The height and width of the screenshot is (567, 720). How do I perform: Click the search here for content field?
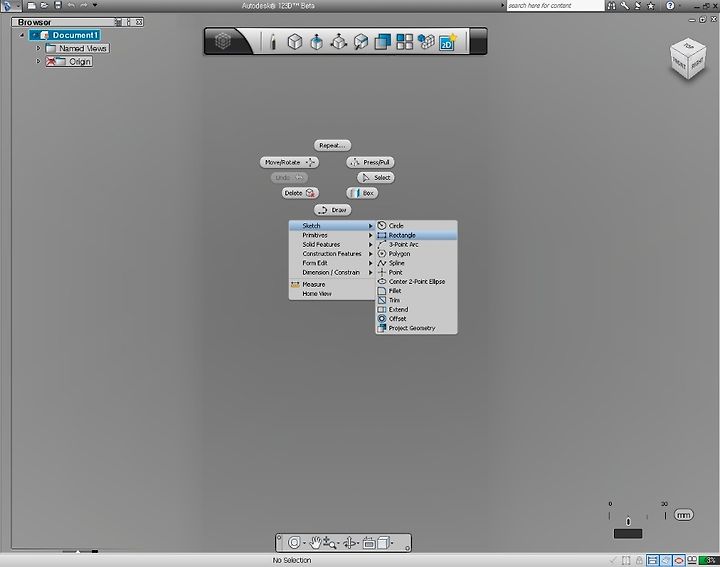click(555, 6)
